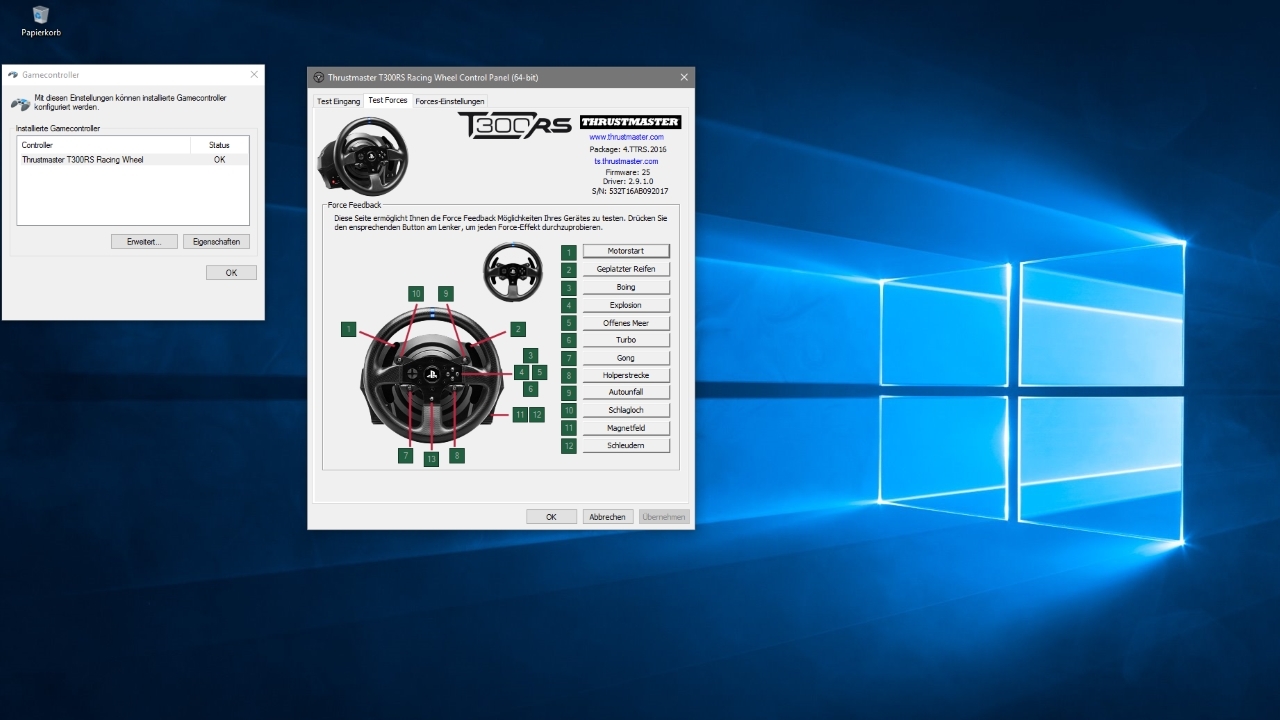Screen dimensions: 1280x720
Task: Click the OK status cell in controller list
Action: [x=219, y=160]
